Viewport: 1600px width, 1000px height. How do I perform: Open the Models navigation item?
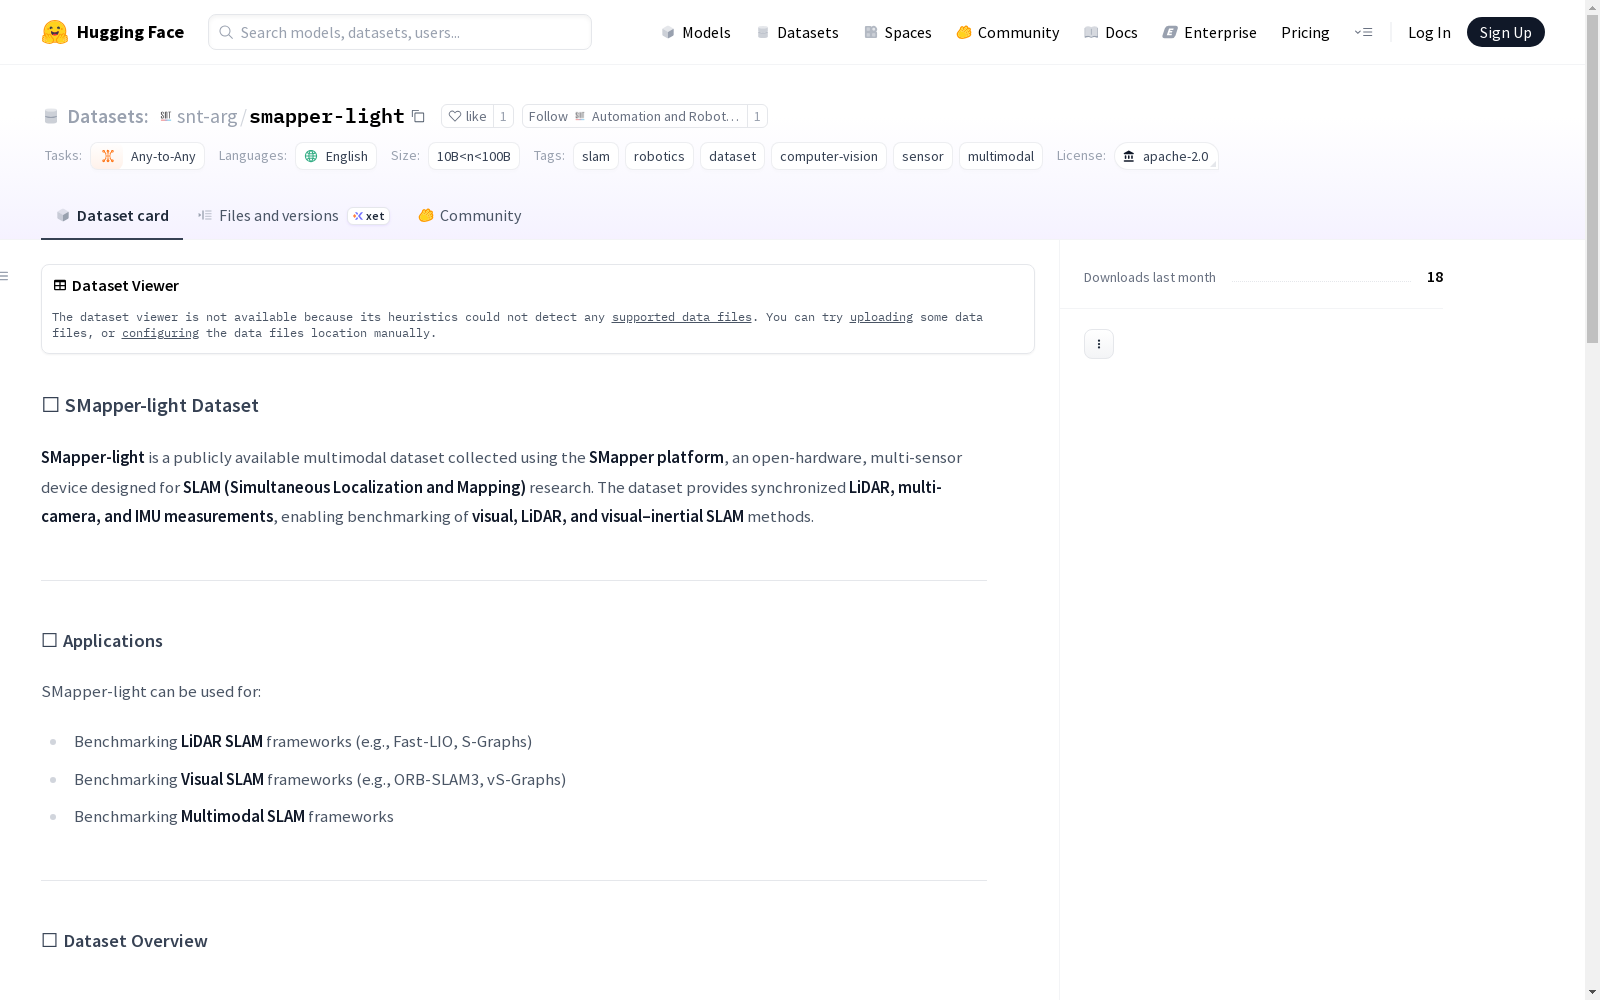pyautogui.click(x=696, y=32)
